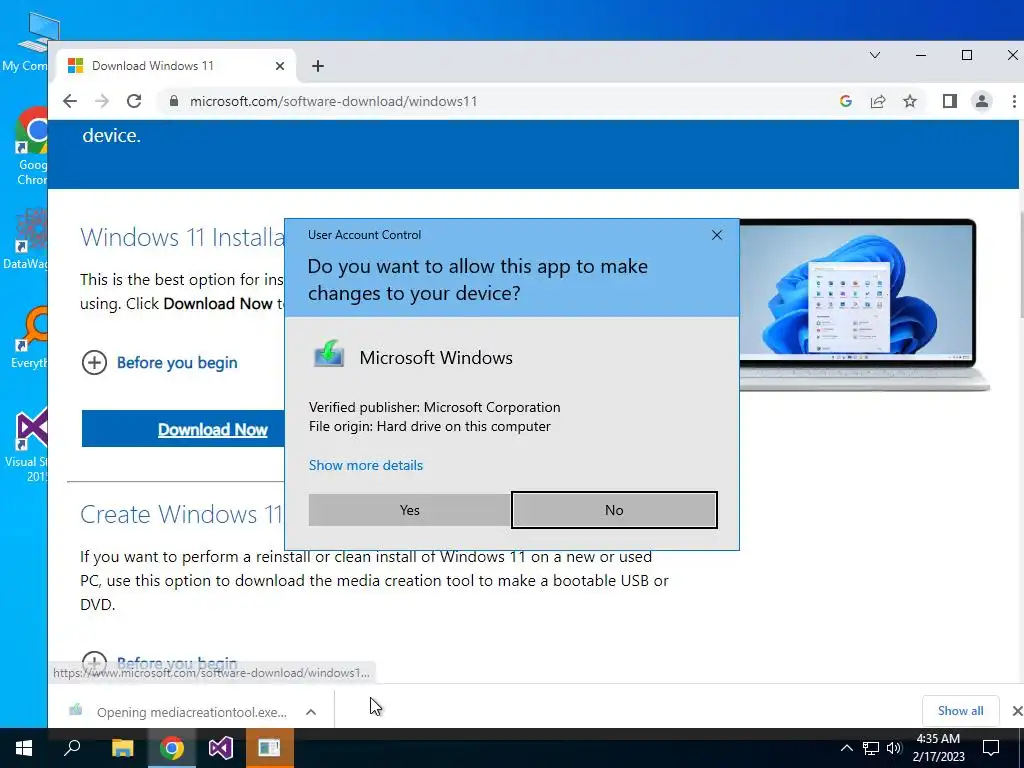This screenshot has height=768, width=1024.
Task: Click volume speaker icon in tray
Action: (x=894, y=748)
